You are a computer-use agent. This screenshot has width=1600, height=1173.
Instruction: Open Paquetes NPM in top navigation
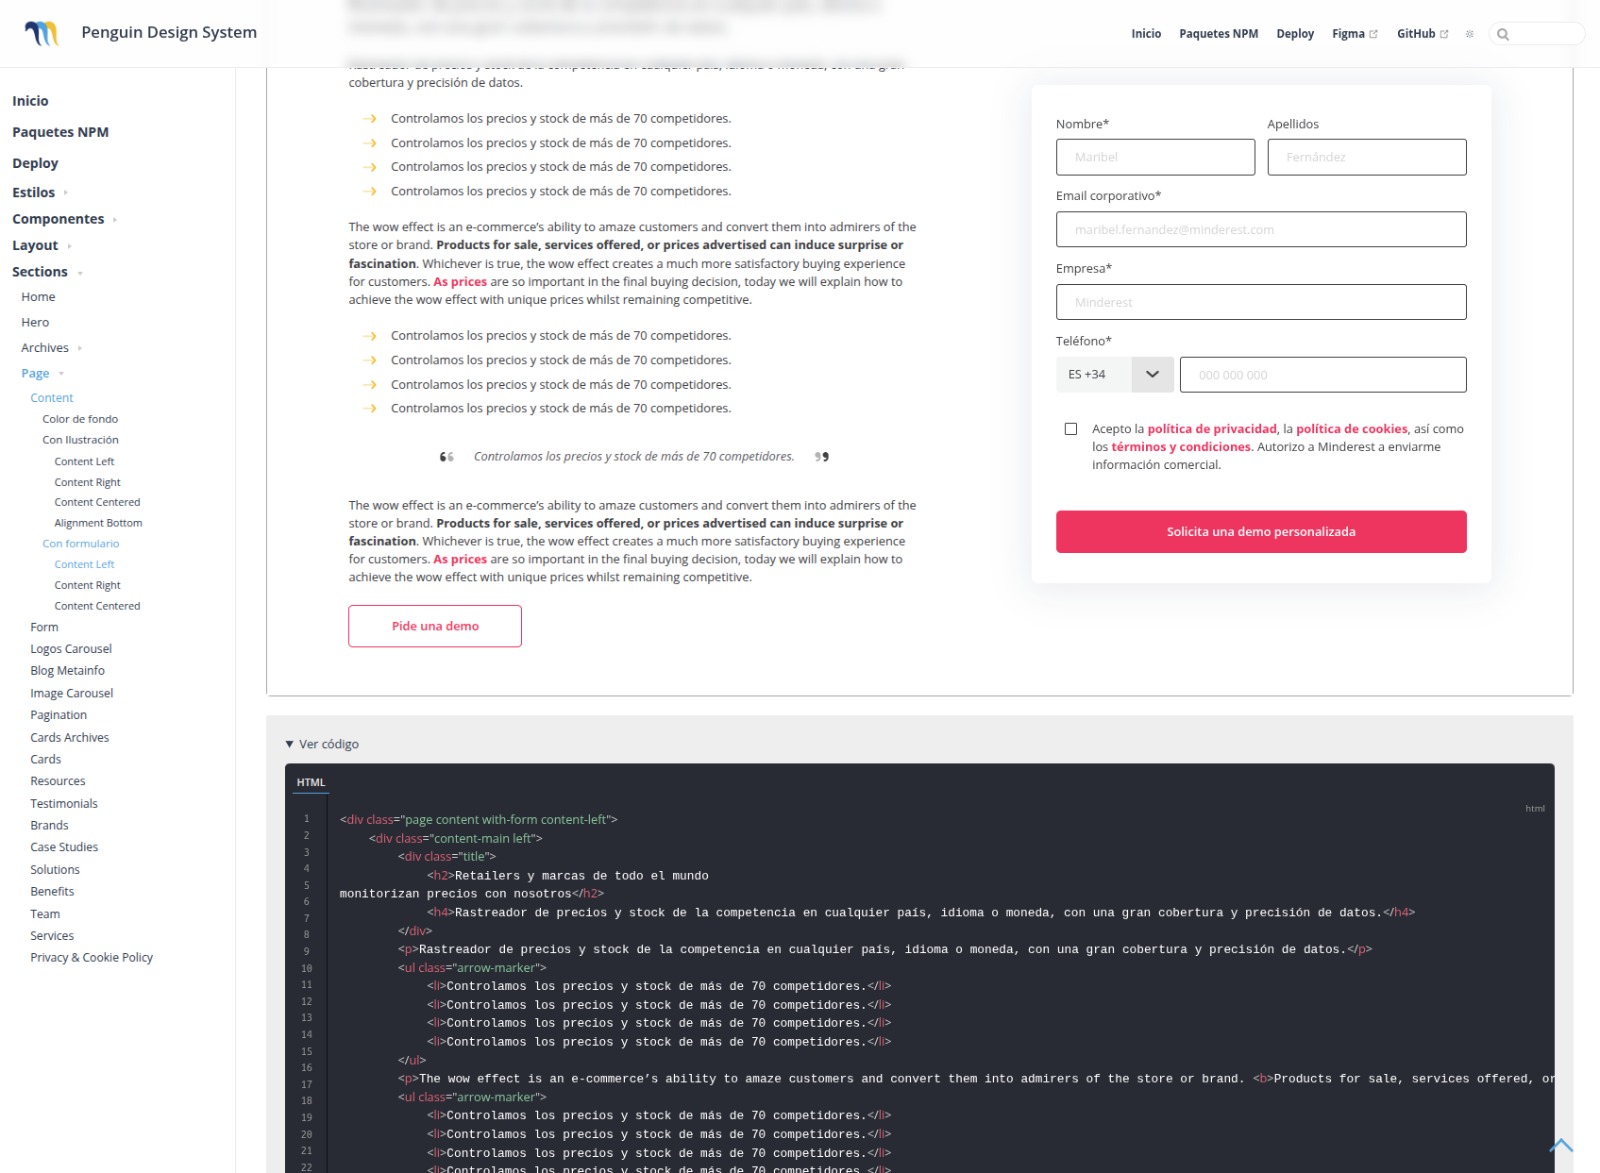1218,34
